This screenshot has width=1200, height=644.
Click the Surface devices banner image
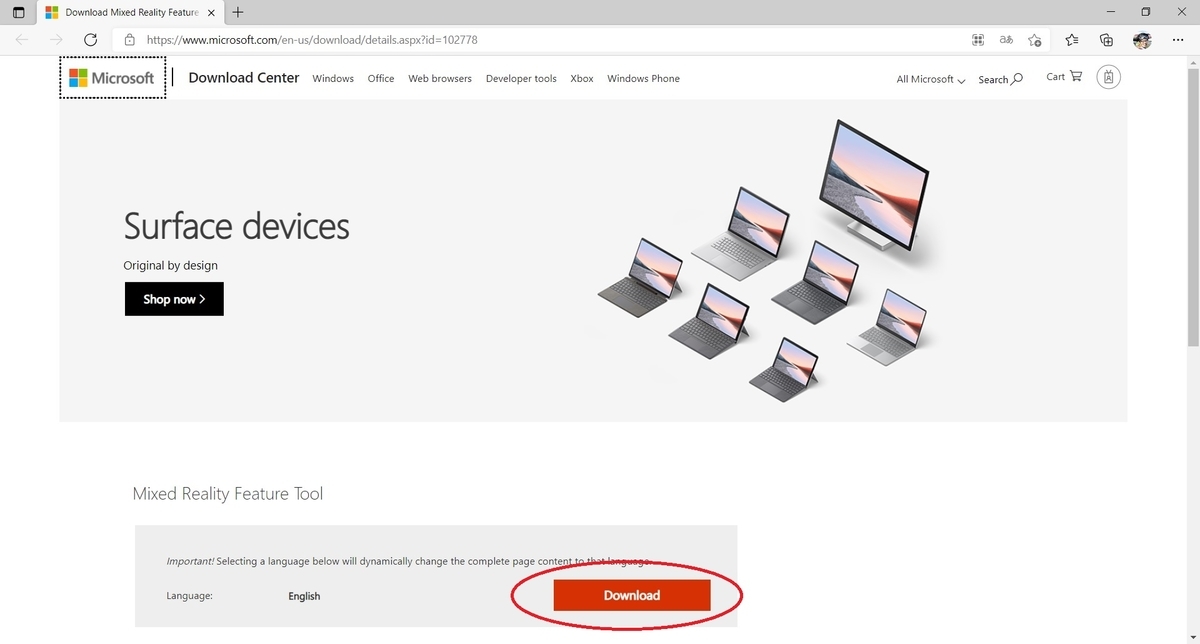point(593,260)
